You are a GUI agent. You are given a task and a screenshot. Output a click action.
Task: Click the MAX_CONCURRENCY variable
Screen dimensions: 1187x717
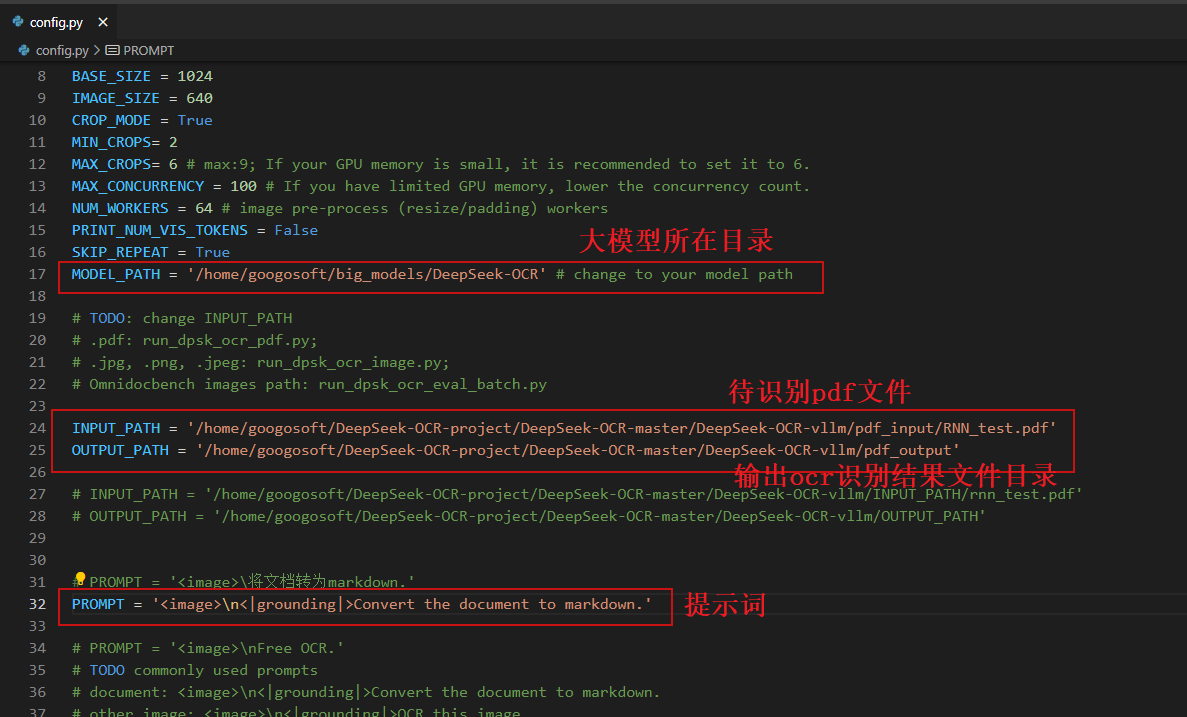coord(138,186)
